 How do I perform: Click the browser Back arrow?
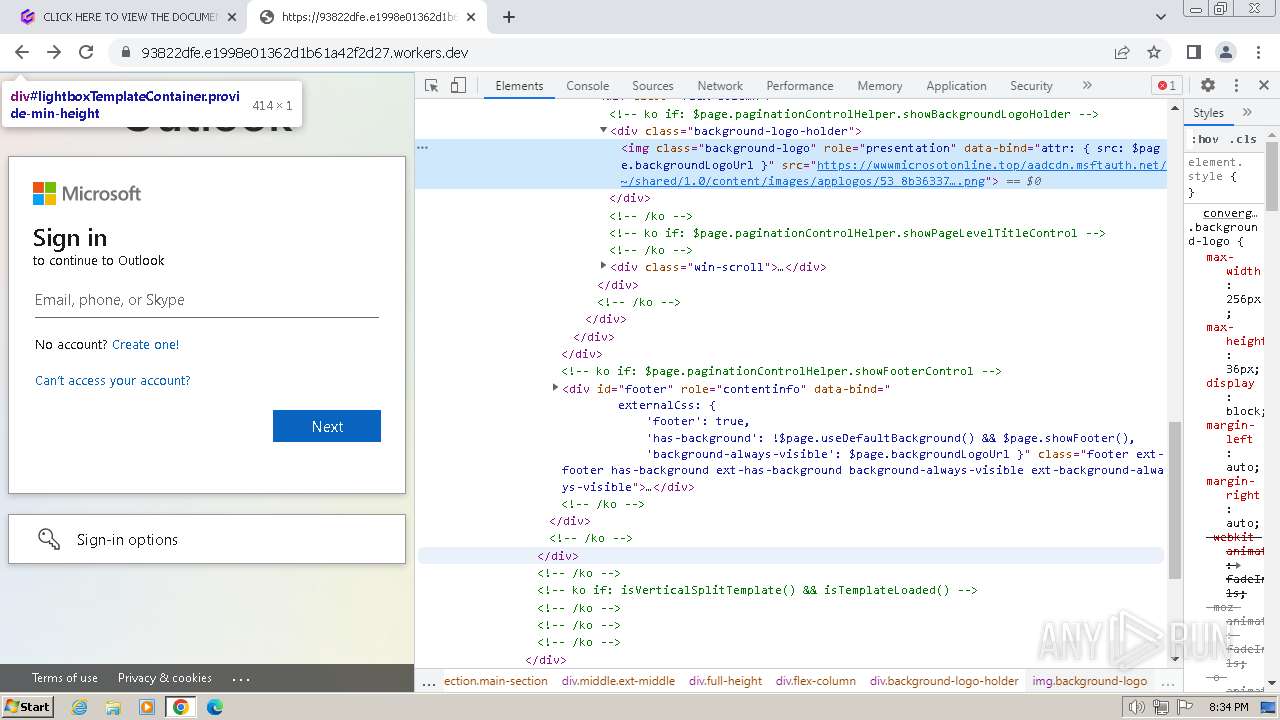[22, 52]
